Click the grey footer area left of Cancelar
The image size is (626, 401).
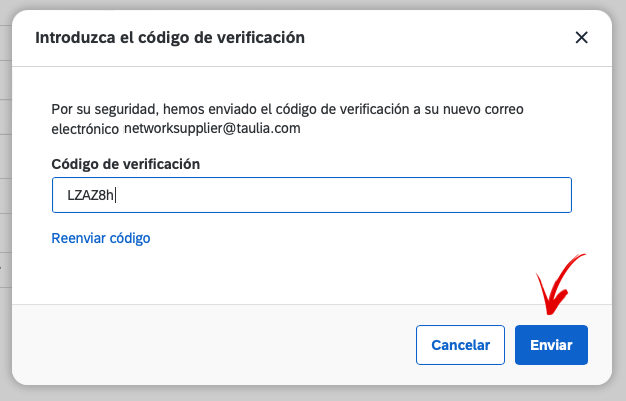click(214, 345)
